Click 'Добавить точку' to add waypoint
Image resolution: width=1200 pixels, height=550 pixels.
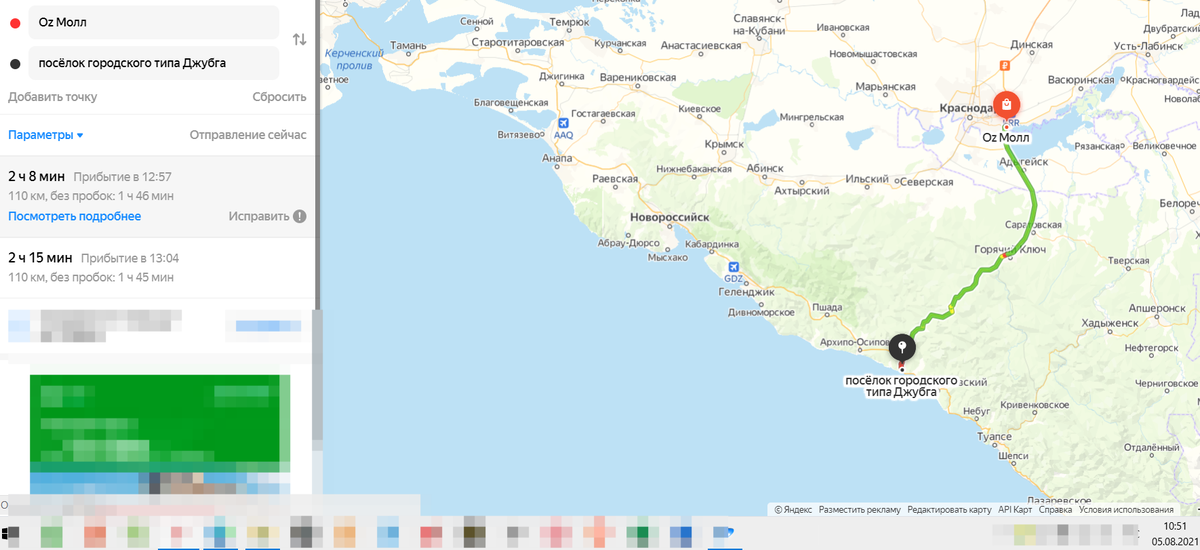click(53, 97)
